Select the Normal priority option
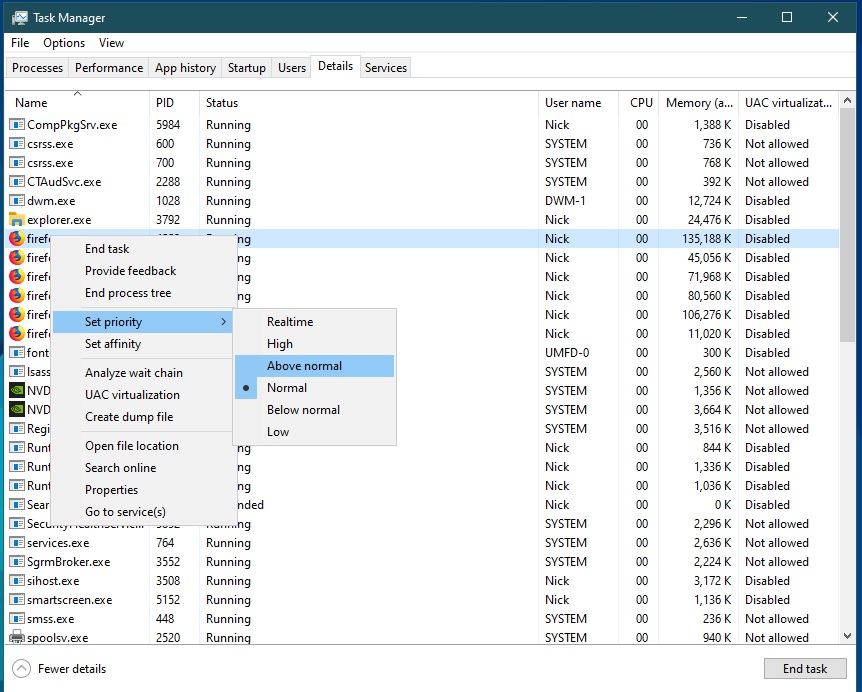The width and height of the screenshot is (862, 692). click(314, 387)
